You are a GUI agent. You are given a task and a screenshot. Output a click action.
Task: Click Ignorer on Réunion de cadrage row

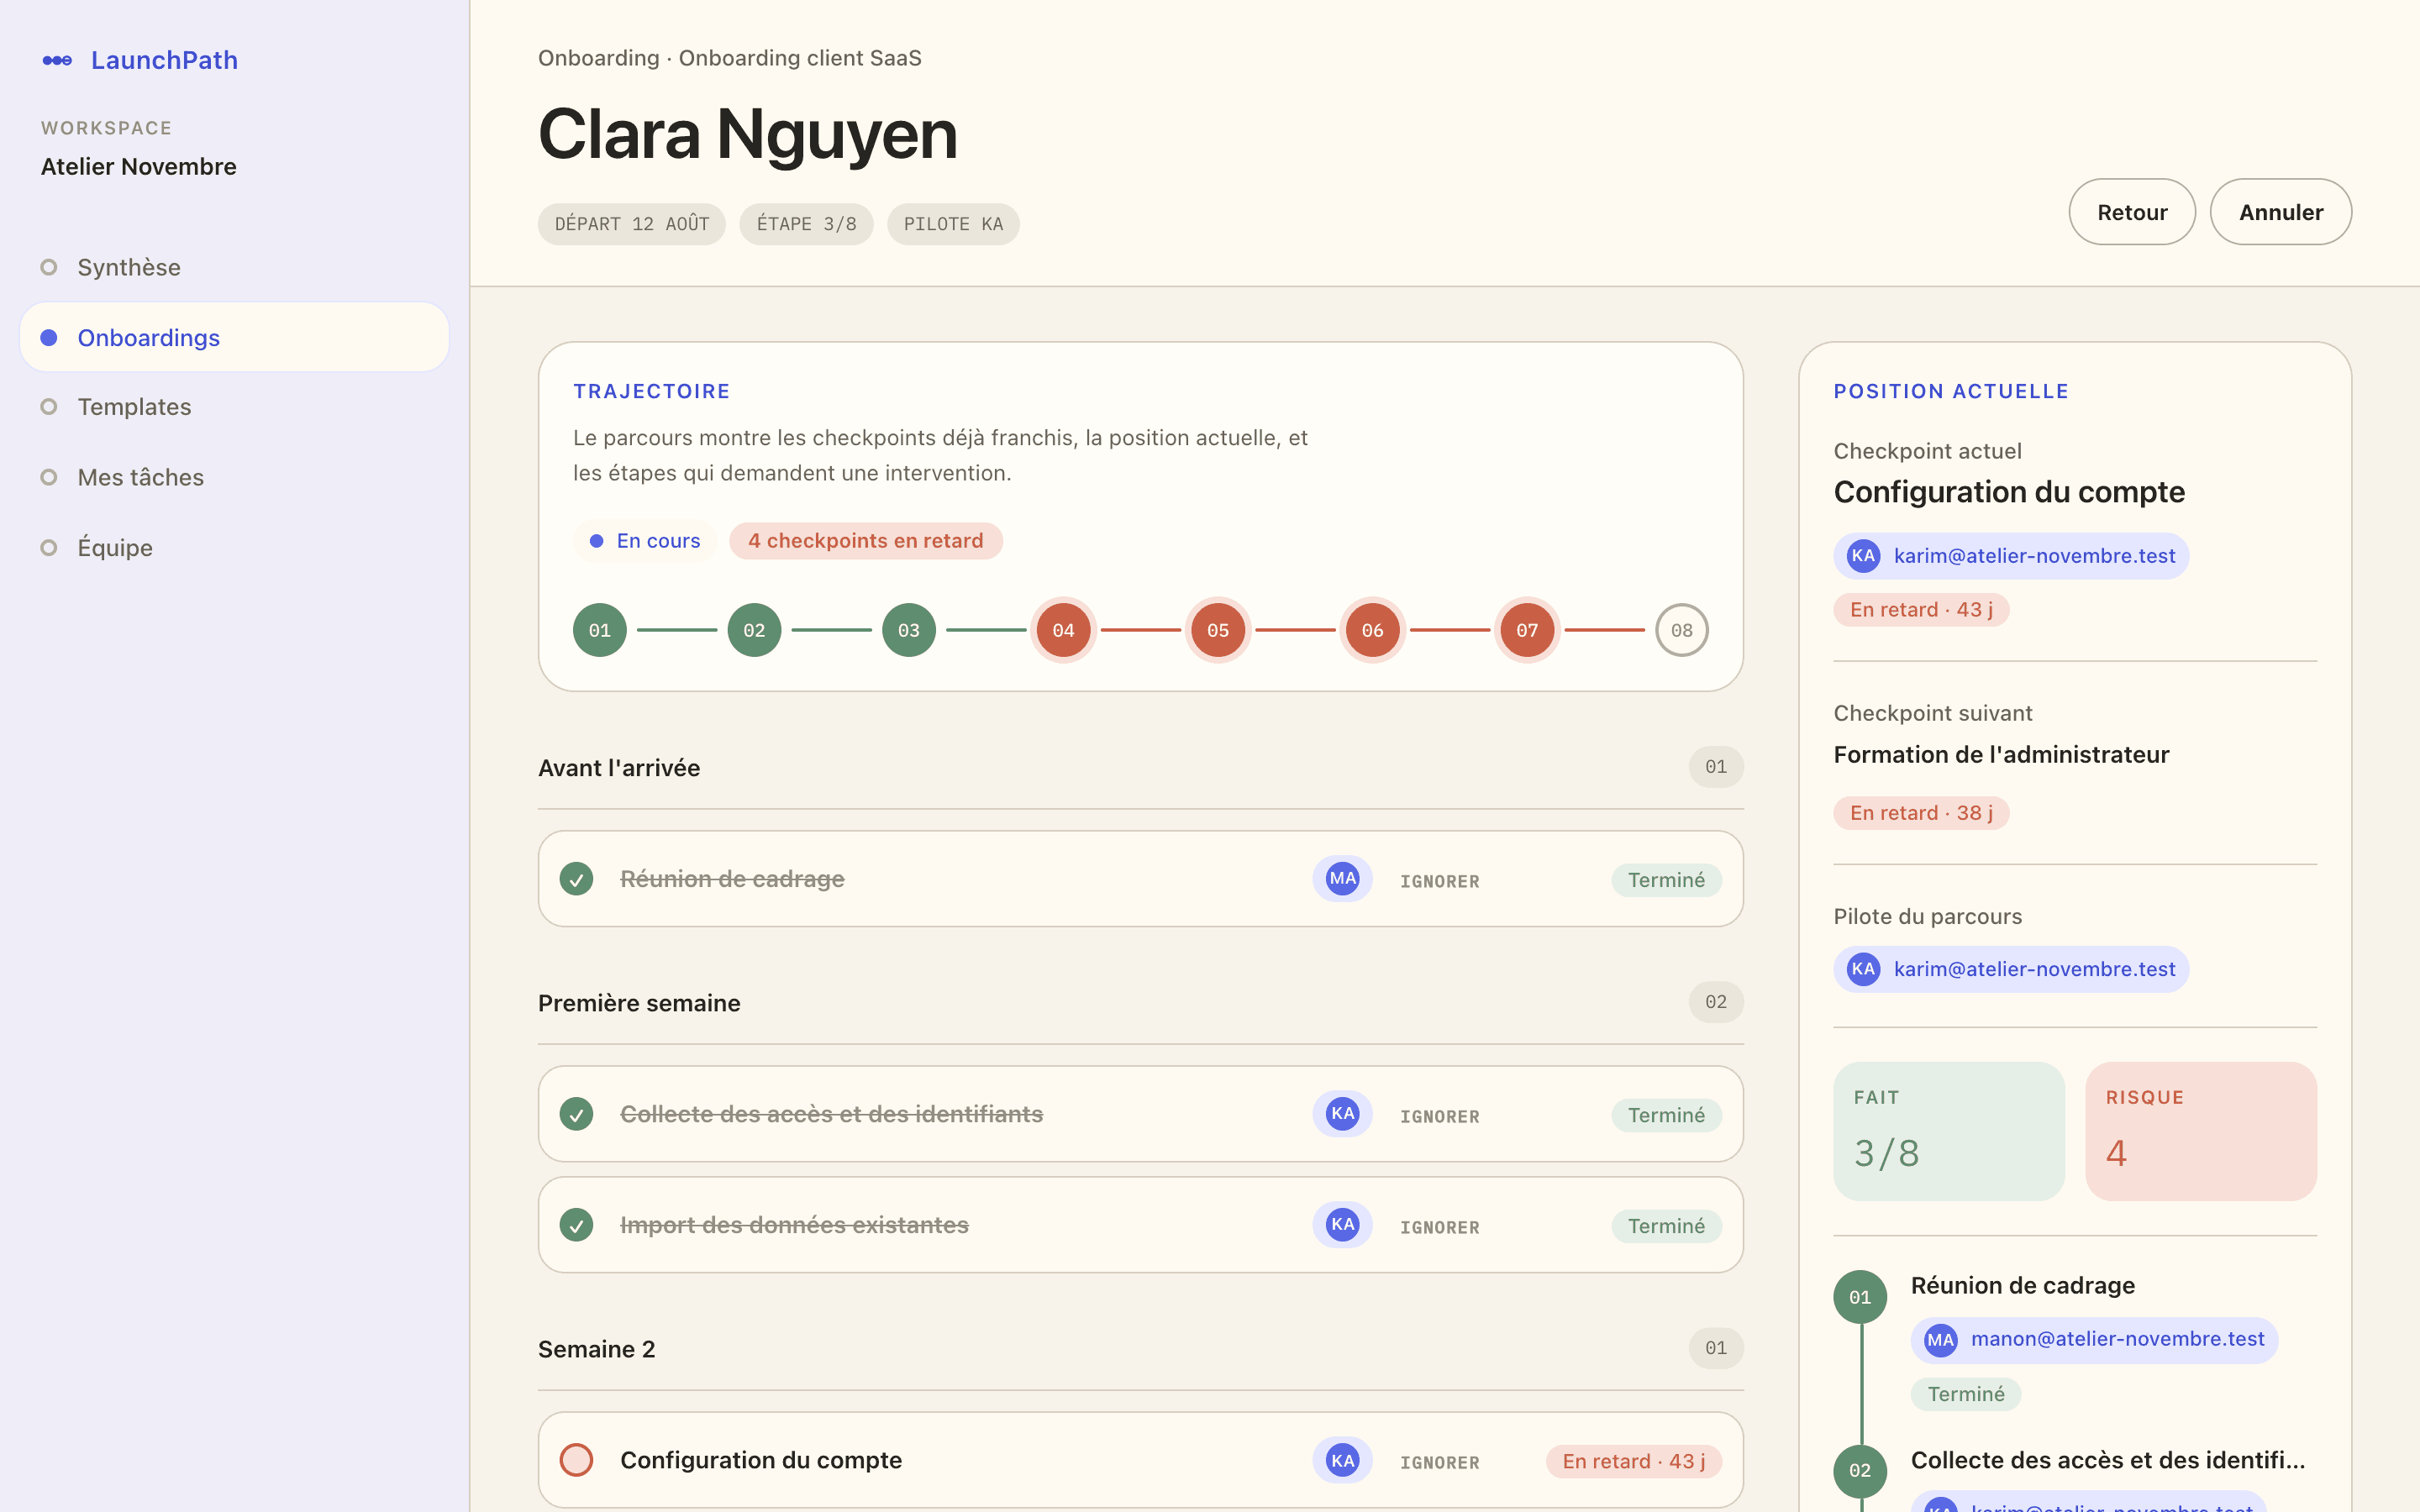click(1439, 881)
